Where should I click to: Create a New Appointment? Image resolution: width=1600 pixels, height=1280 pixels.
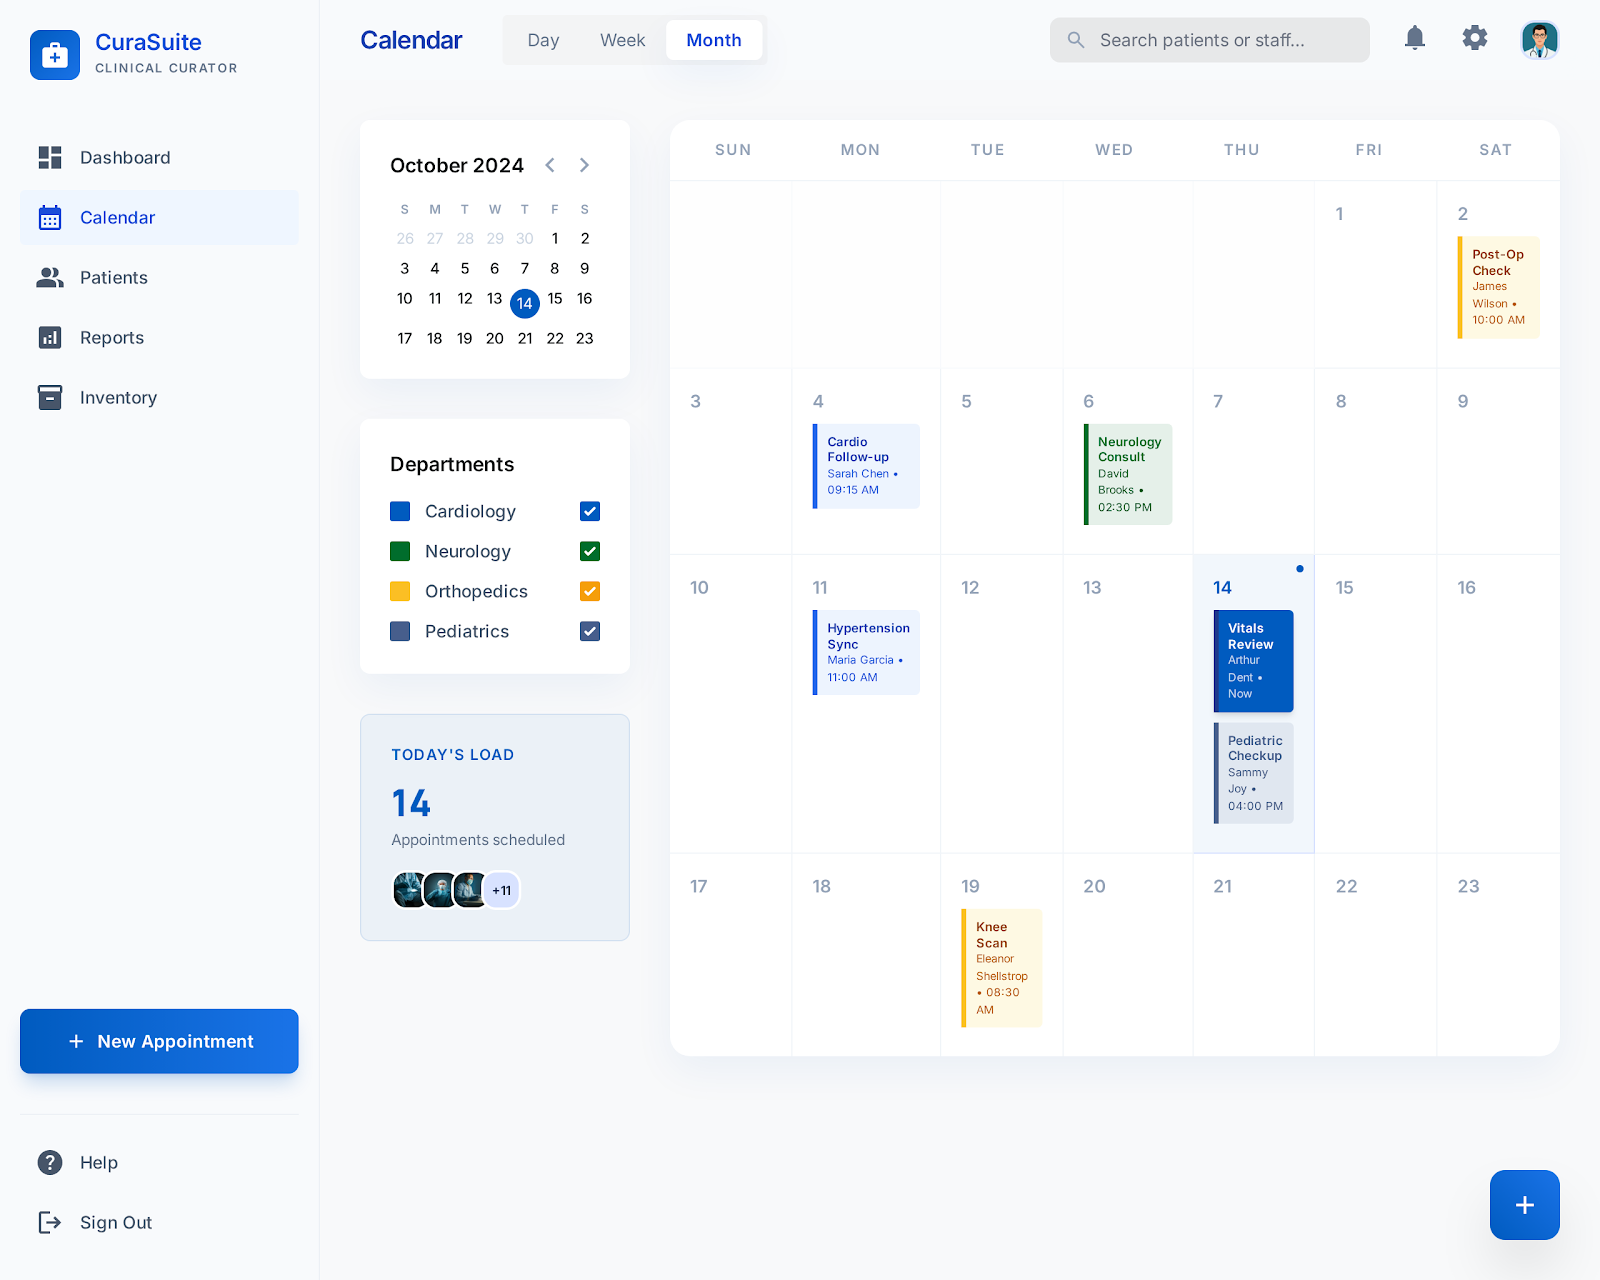pyautogui.click(x=159, y=1041)
